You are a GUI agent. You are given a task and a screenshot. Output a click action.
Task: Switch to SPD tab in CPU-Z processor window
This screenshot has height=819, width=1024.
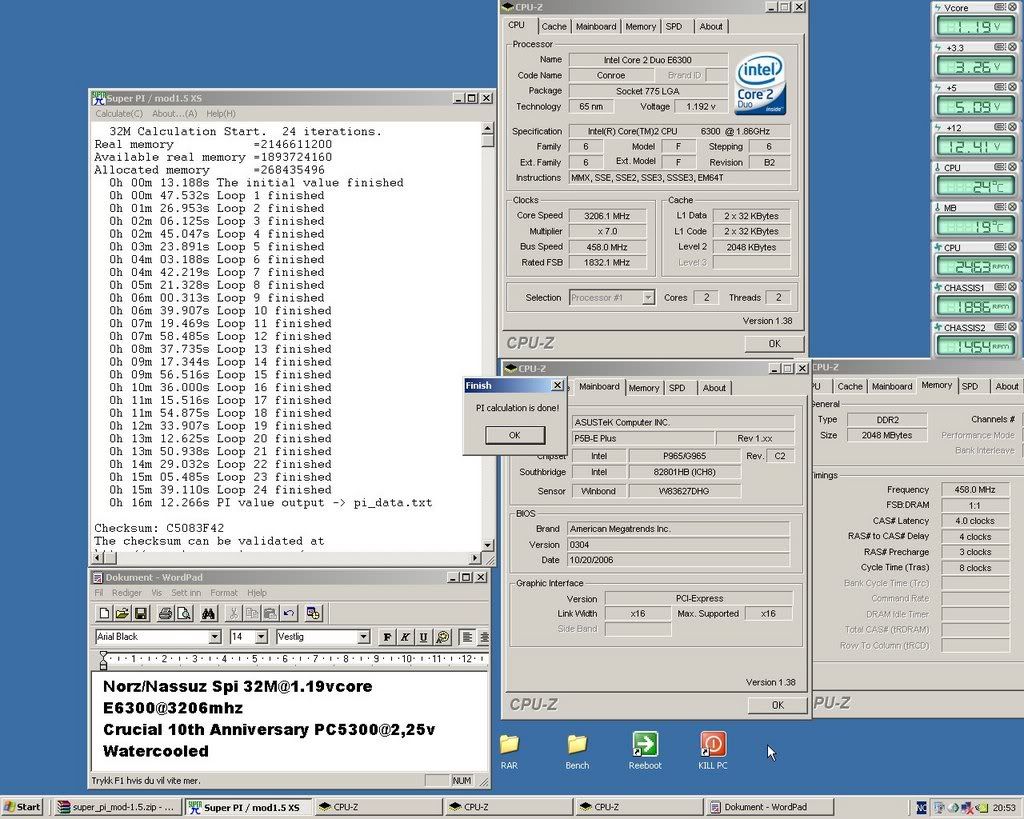(674, 27)
